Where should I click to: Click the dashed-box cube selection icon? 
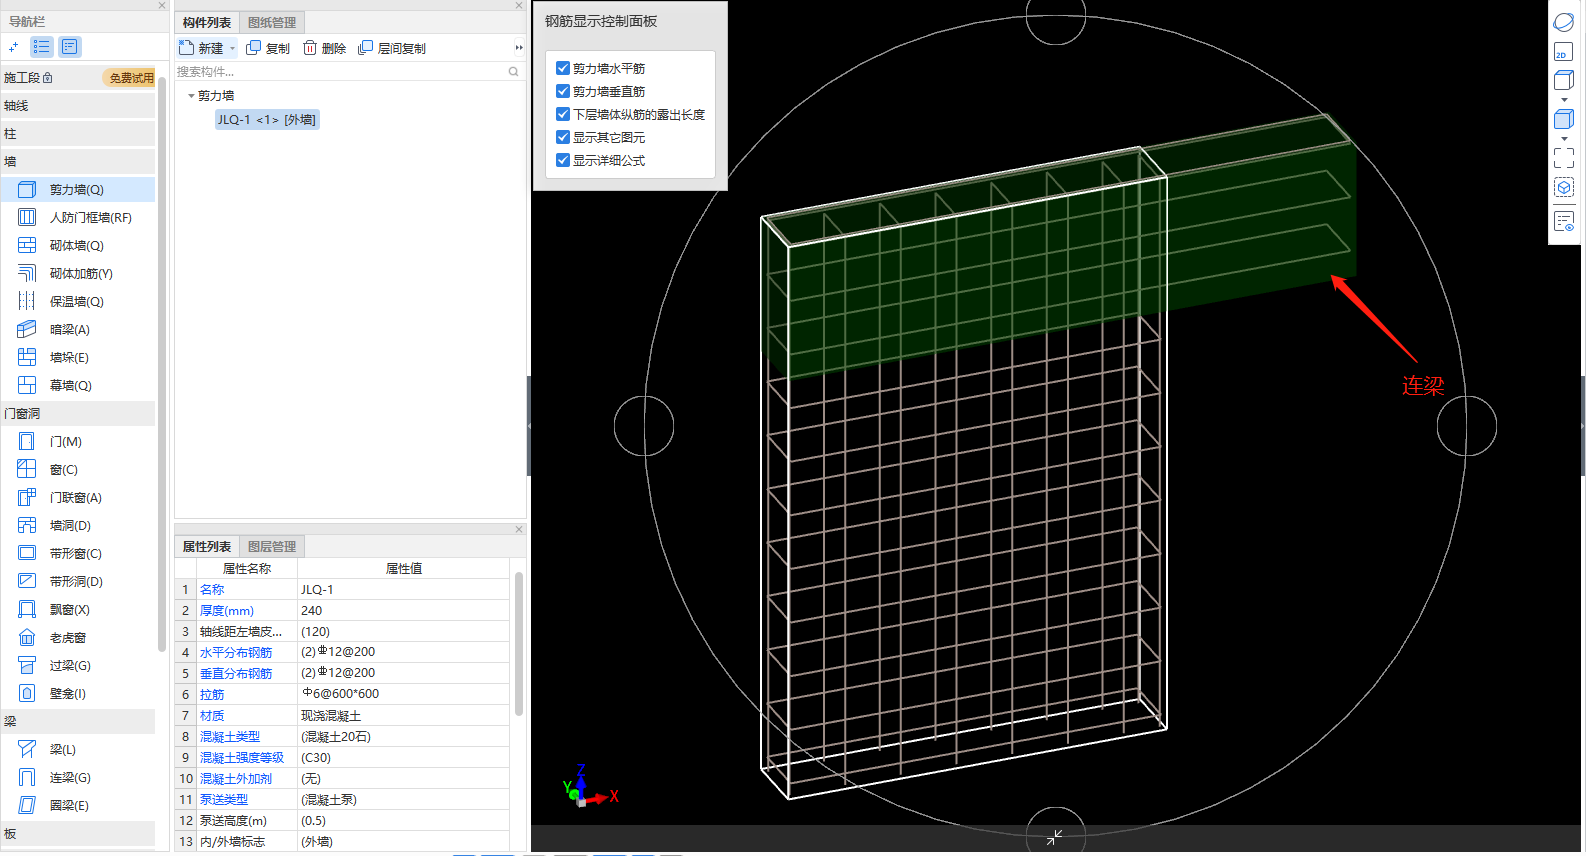point(1564,187)
